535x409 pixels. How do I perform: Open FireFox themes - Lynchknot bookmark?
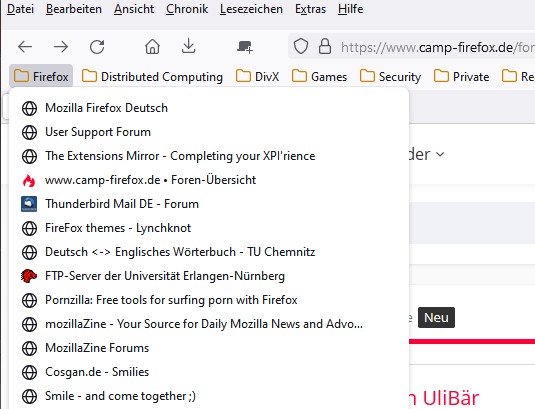[209, 228]
